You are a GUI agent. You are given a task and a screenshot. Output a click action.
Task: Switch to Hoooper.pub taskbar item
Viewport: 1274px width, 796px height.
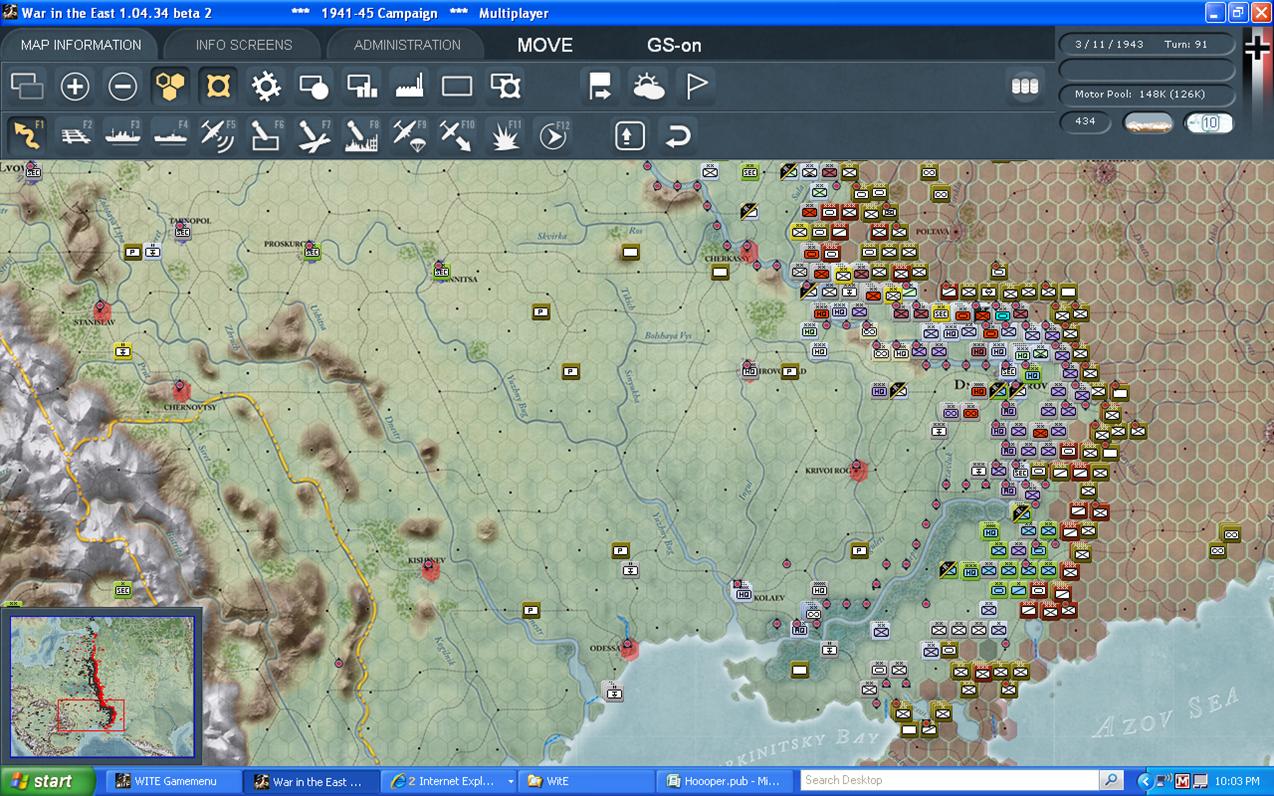click(x=723, y=781)
